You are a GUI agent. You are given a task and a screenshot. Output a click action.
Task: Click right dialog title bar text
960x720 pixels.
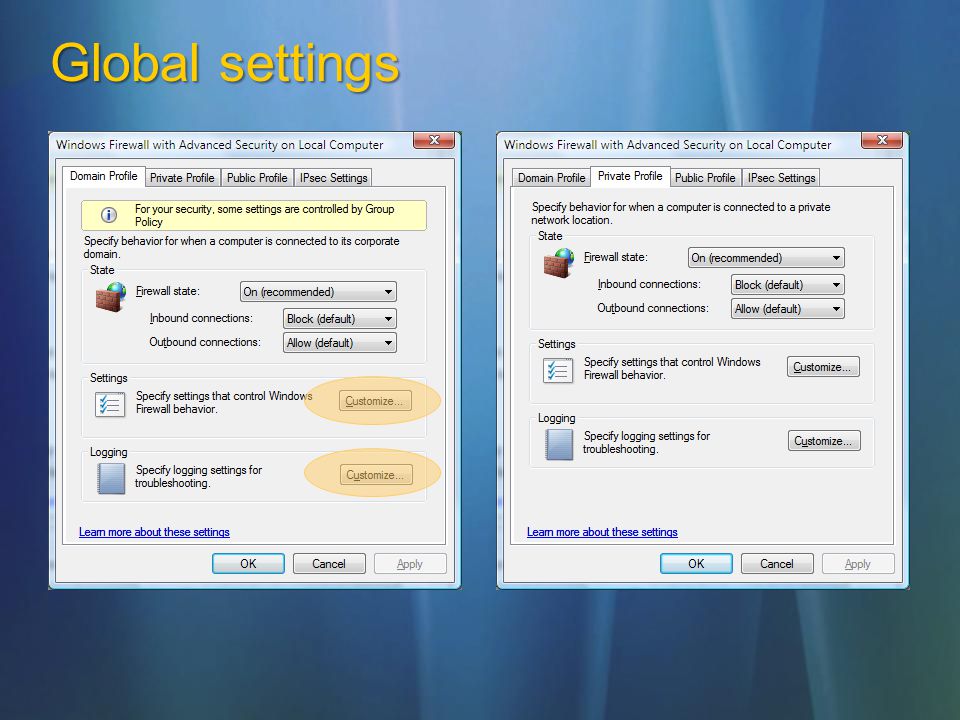pos(668,145)
